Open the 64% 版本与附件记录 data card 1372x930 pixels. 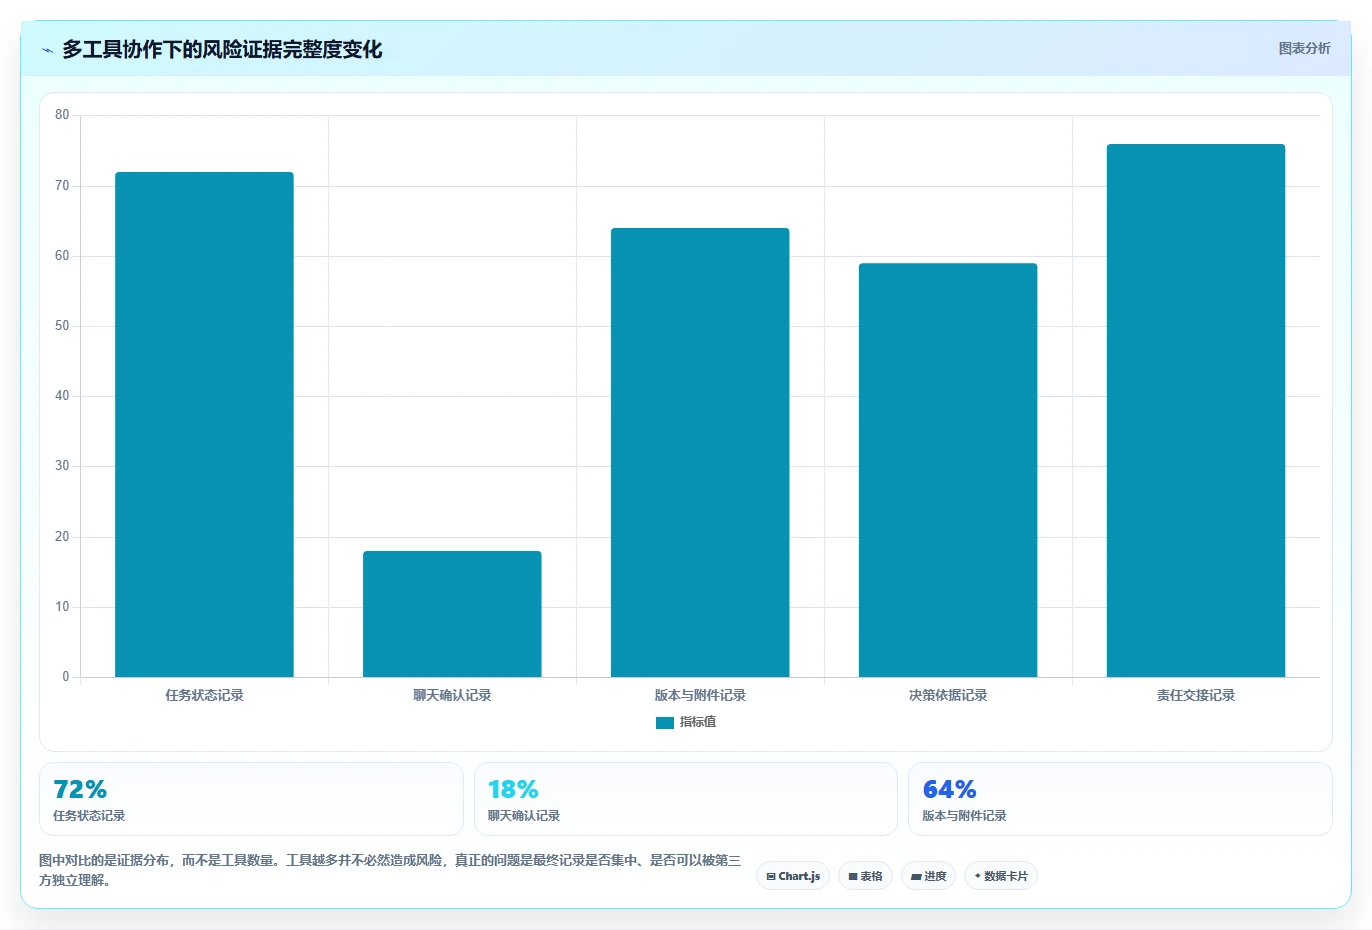(x=1120, y=799)
